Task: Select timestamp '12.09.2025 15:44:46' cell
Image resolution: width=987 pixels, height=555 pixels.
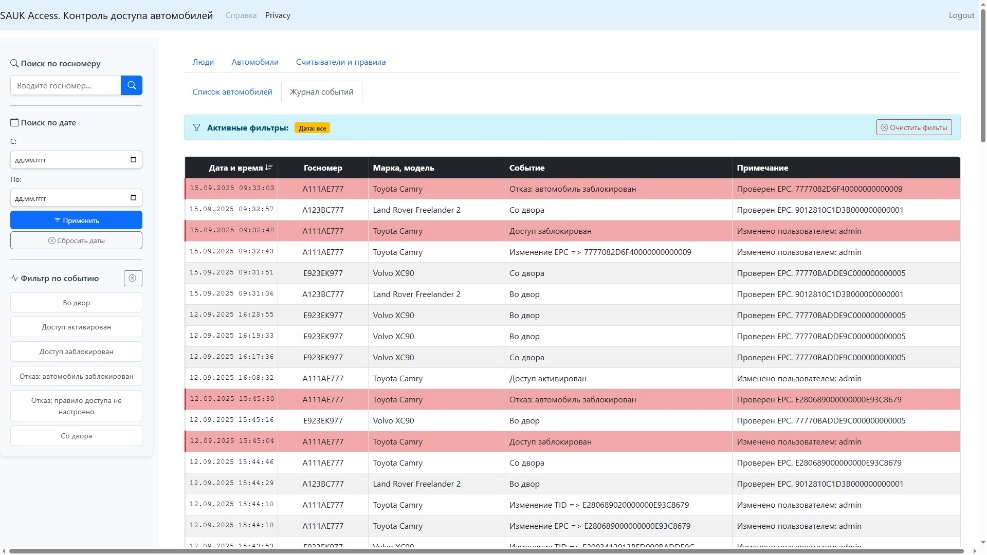Action: coord(232,462)
